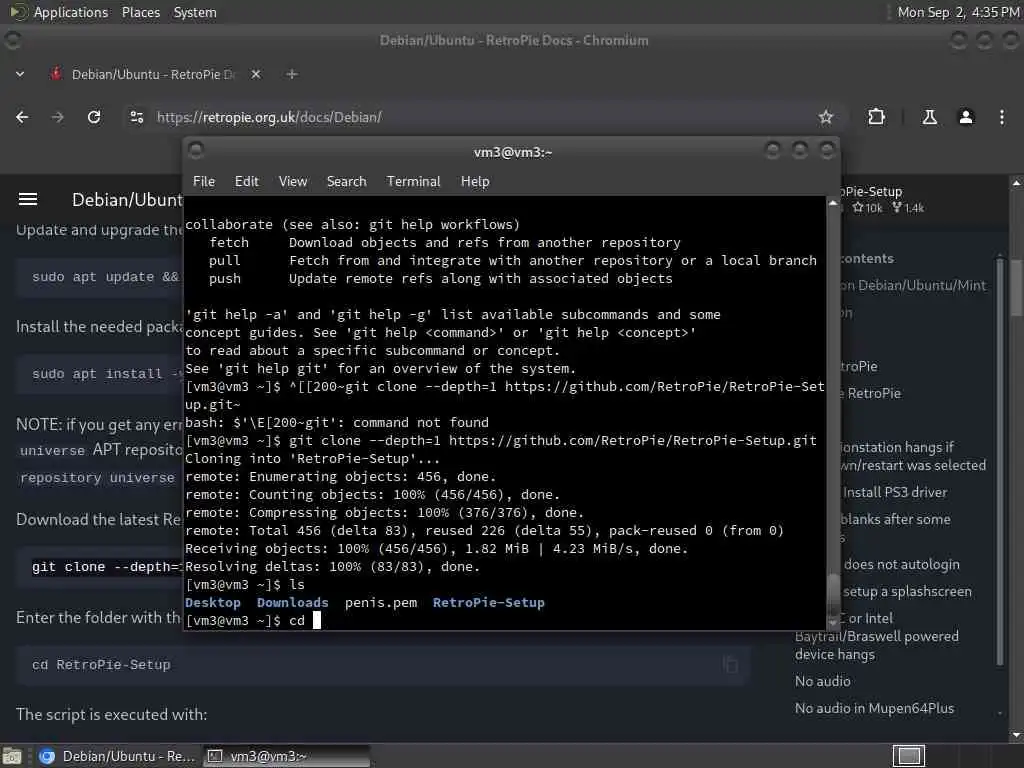Open 'does not autologin' contents link
This screenshot has width=1024, height=768.
point(902,564)
